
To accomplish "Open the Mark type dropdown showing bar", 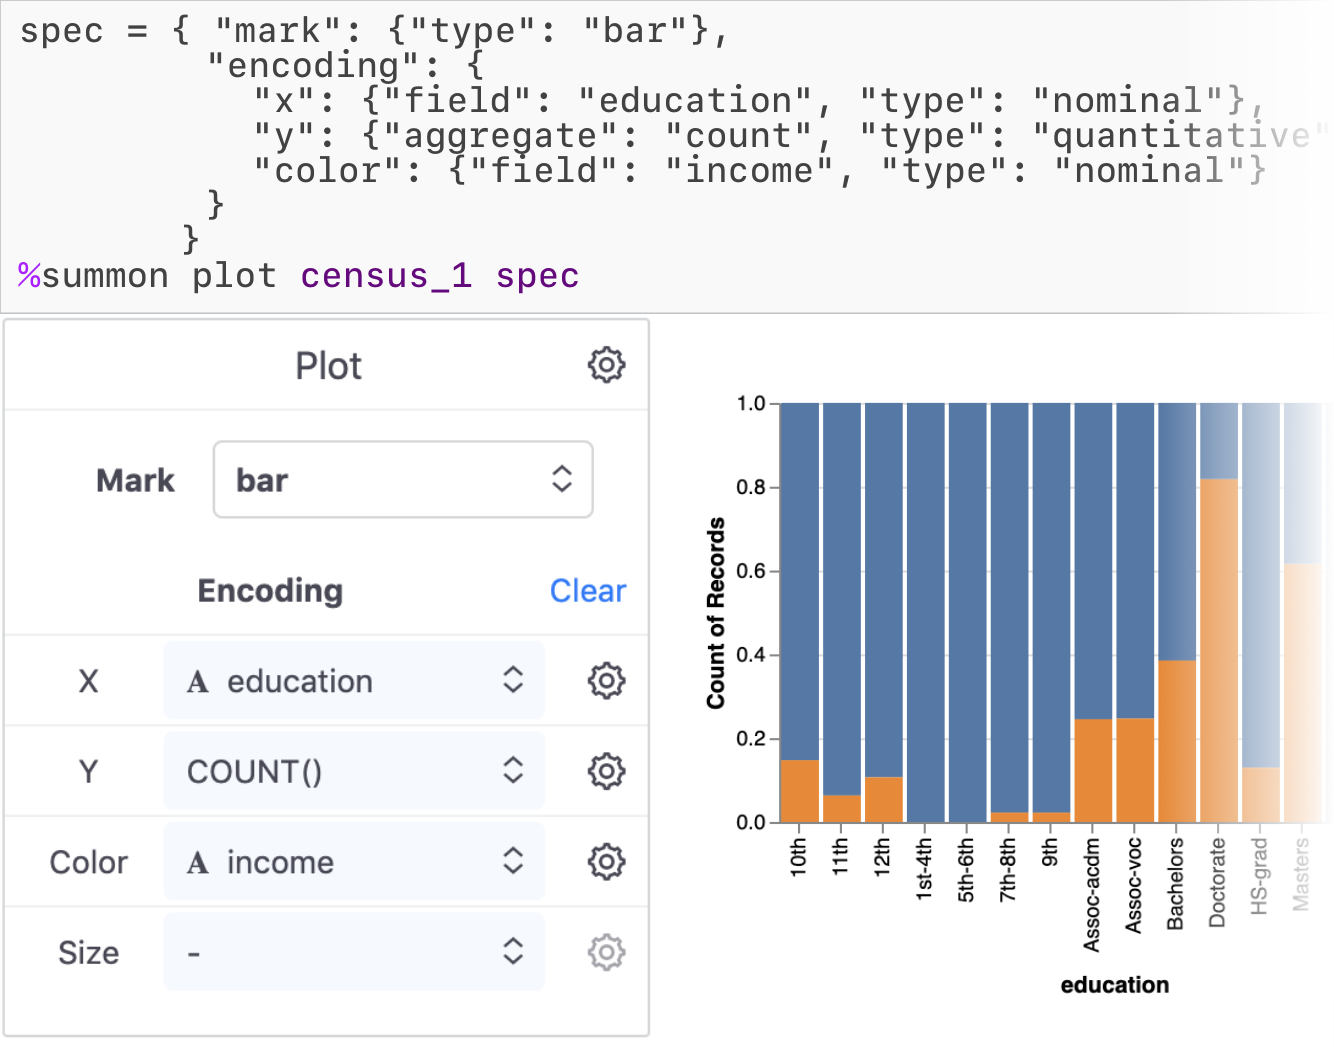I will click(x=403, y=480).
